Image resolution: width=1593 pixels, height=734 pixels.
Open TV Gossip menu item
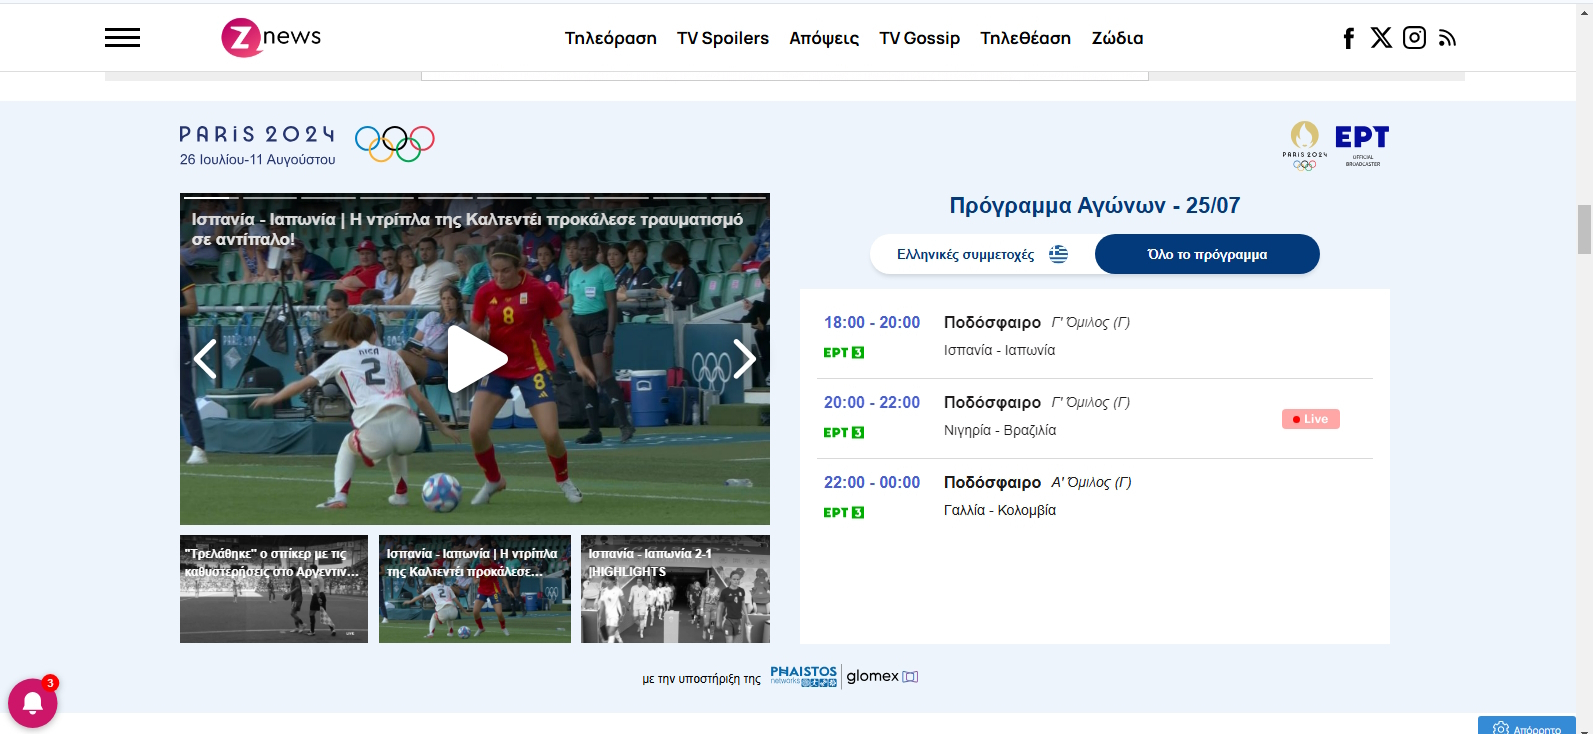tap(920, 38)
